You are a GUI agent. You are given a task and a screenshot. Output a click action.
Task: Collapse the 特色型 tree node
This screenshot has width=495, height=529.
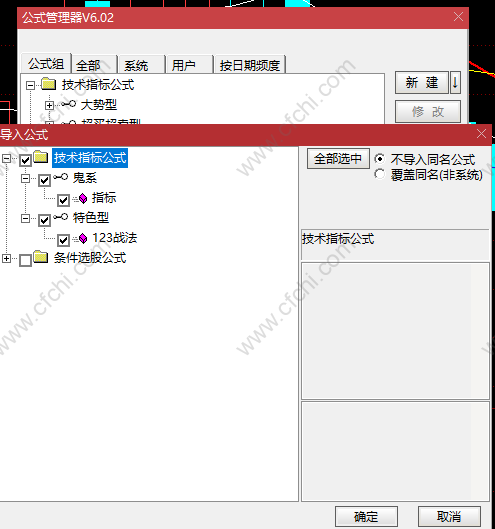tap(25, 218)
